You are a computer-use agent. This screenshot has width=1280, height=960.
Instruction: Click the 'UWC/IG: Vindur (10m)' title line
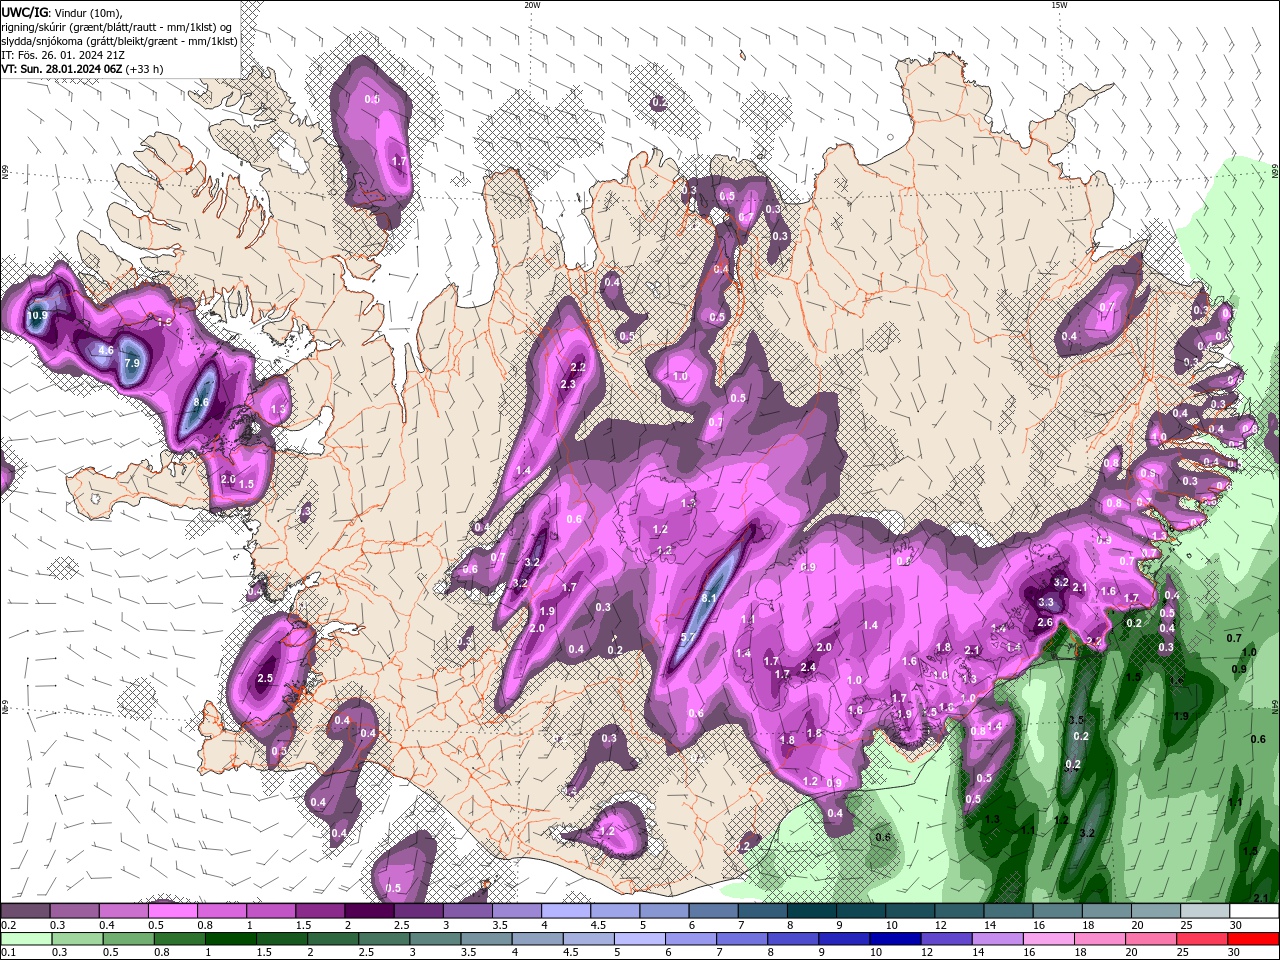click(62, 12)
